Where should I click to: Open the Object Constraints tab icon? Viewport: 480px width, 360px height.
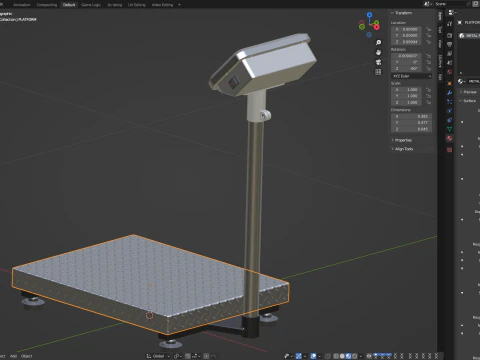[449, 120]
